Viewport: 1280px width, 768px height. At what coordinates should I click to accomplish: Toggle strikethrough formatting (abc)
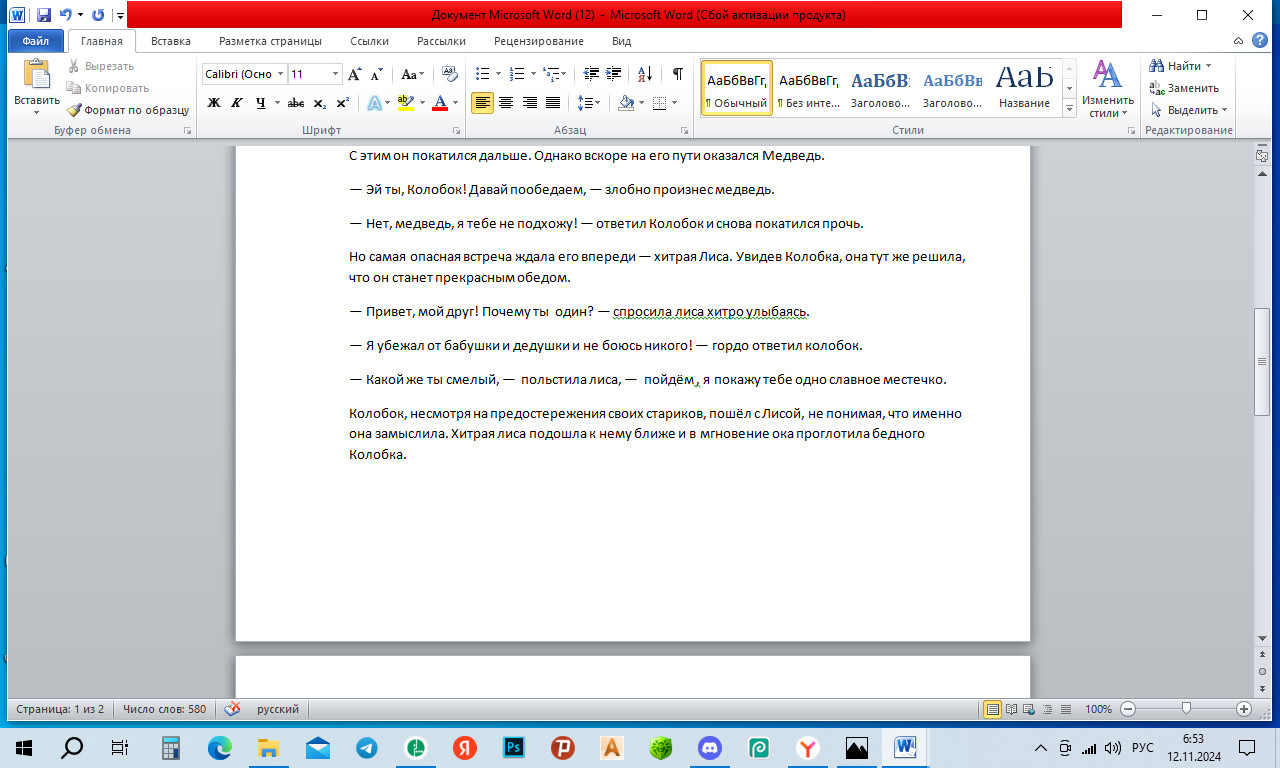click(x=296, y=103)
